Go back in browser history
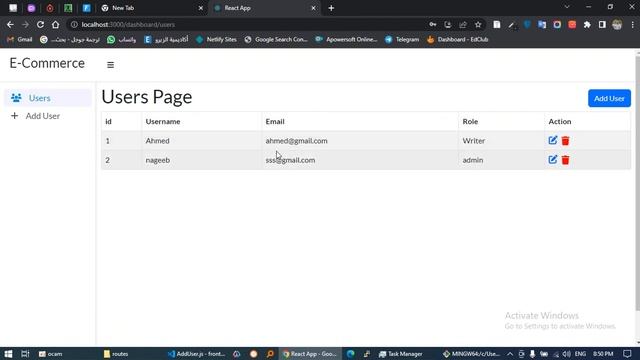 10,24
